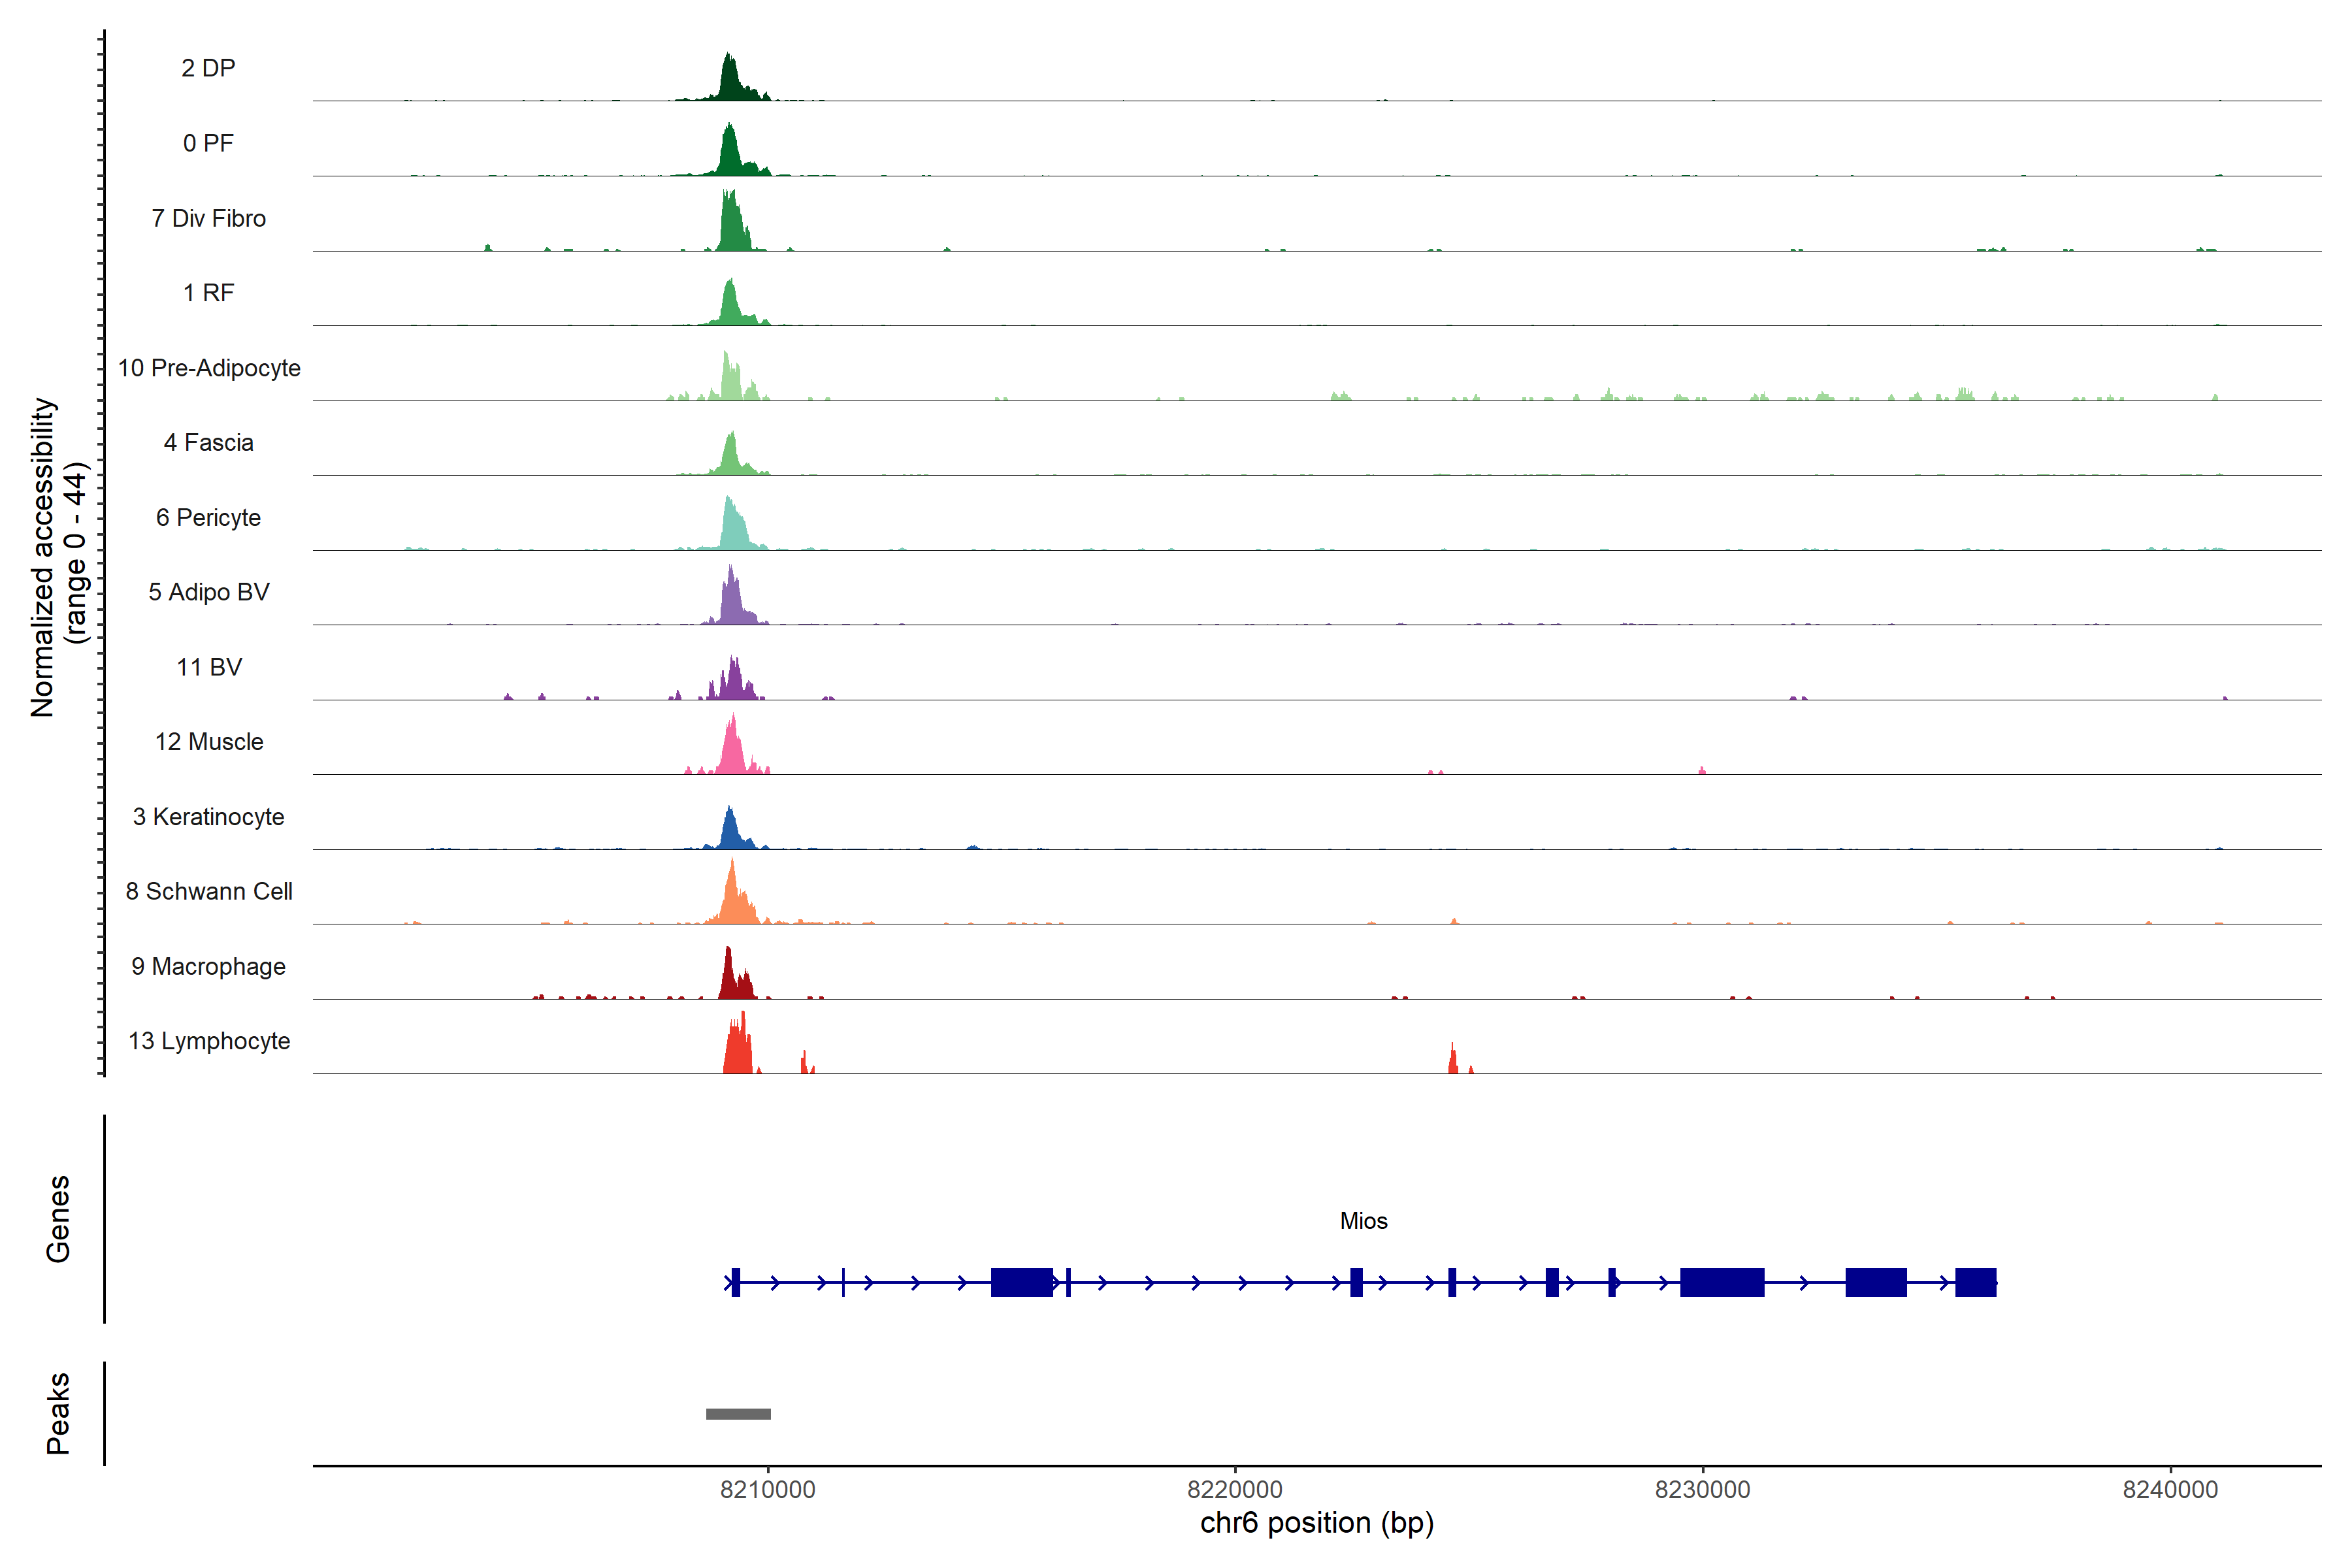Click the 8 Schwann Cell label
Image resolution: width=2352 pixels, height=1568 pixels.
pyautogui.click(x=209, y=891)
